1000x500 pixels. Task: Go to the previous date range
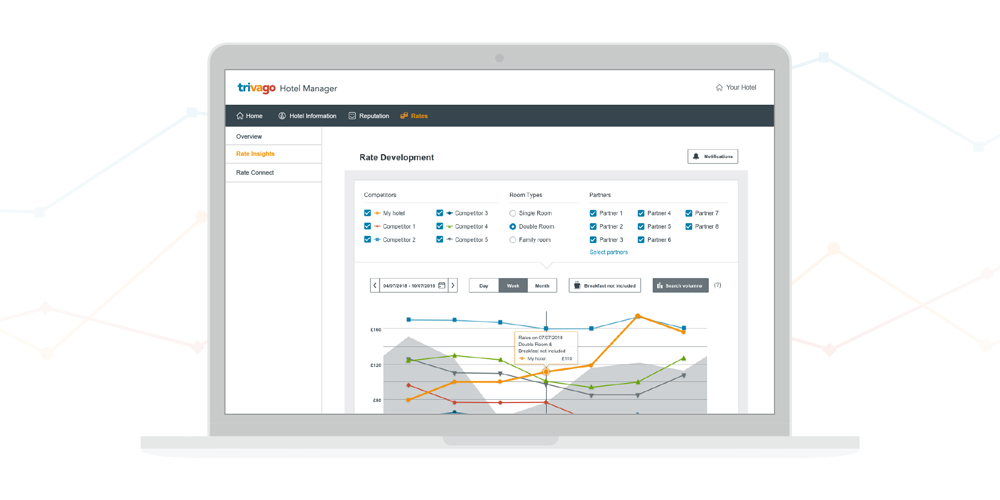(375, 286)
